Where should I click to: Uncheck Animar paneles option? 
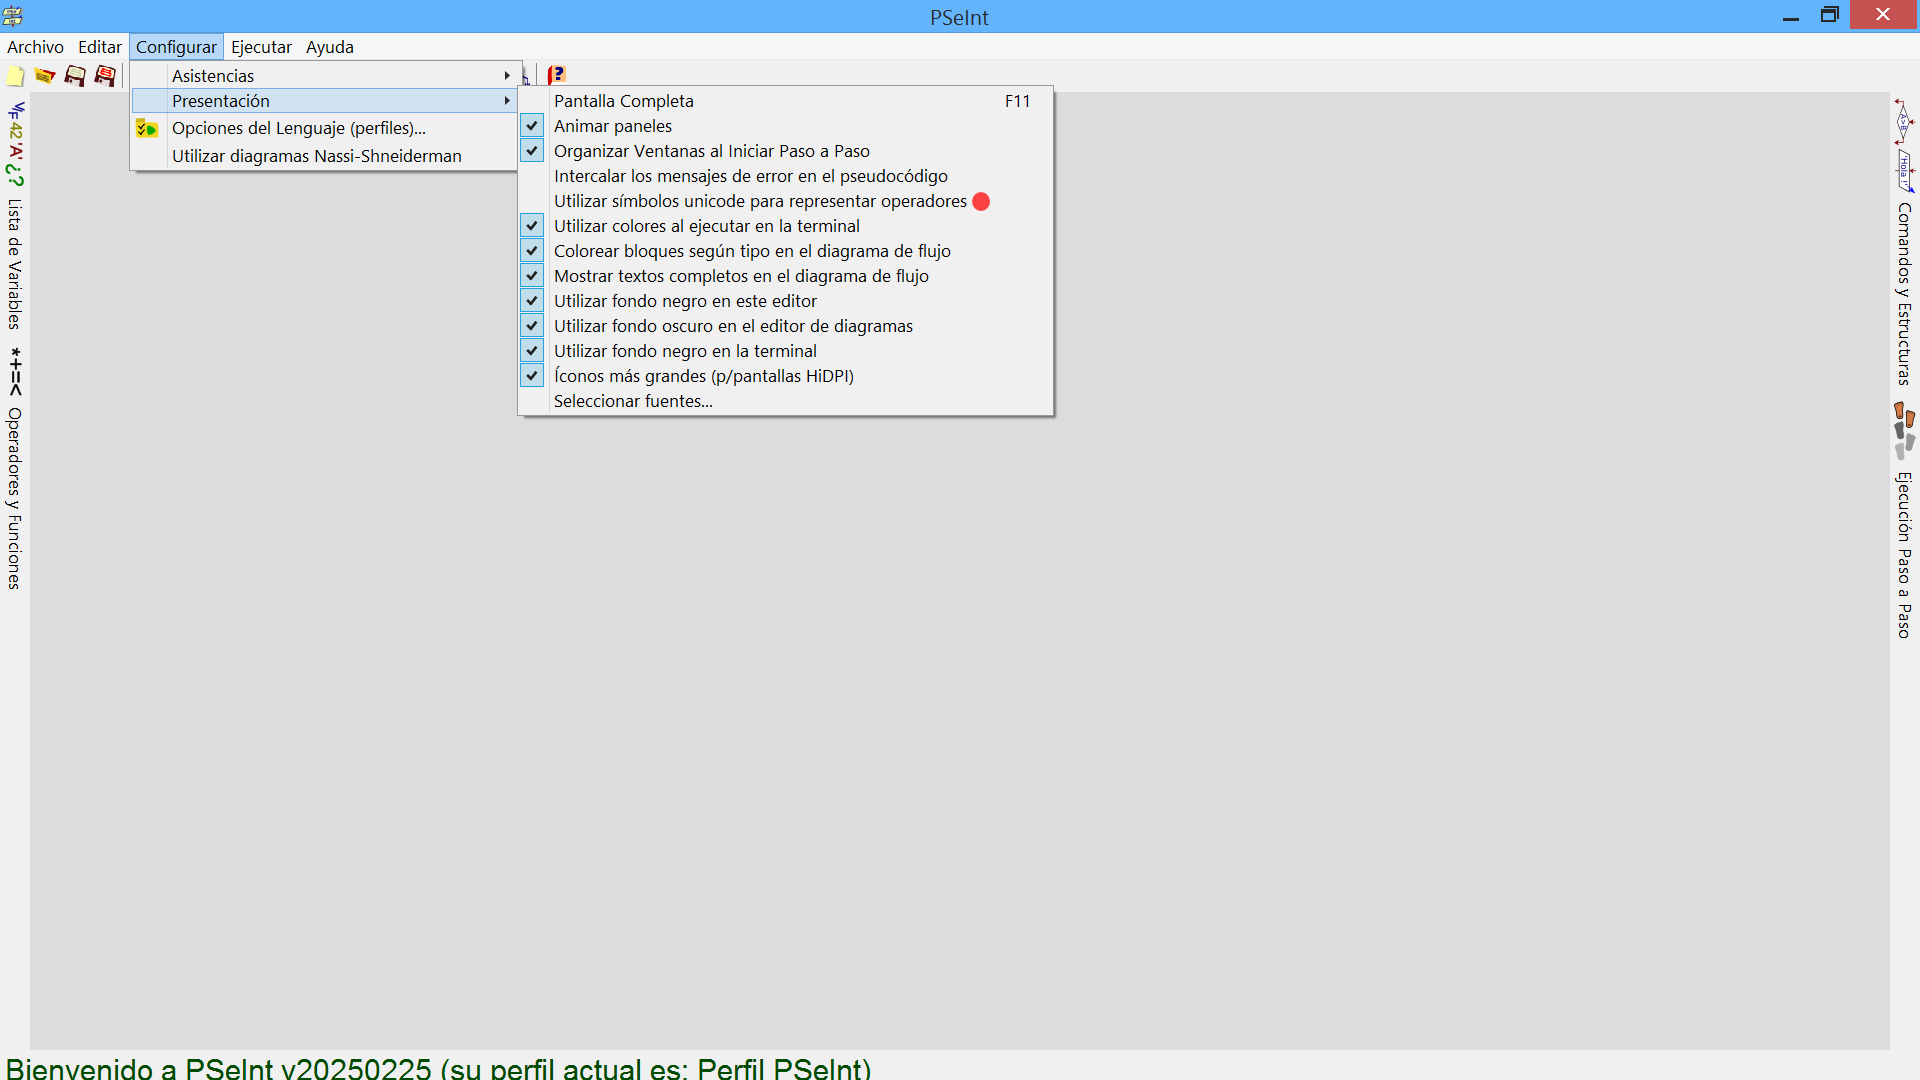tap(612, 126)
